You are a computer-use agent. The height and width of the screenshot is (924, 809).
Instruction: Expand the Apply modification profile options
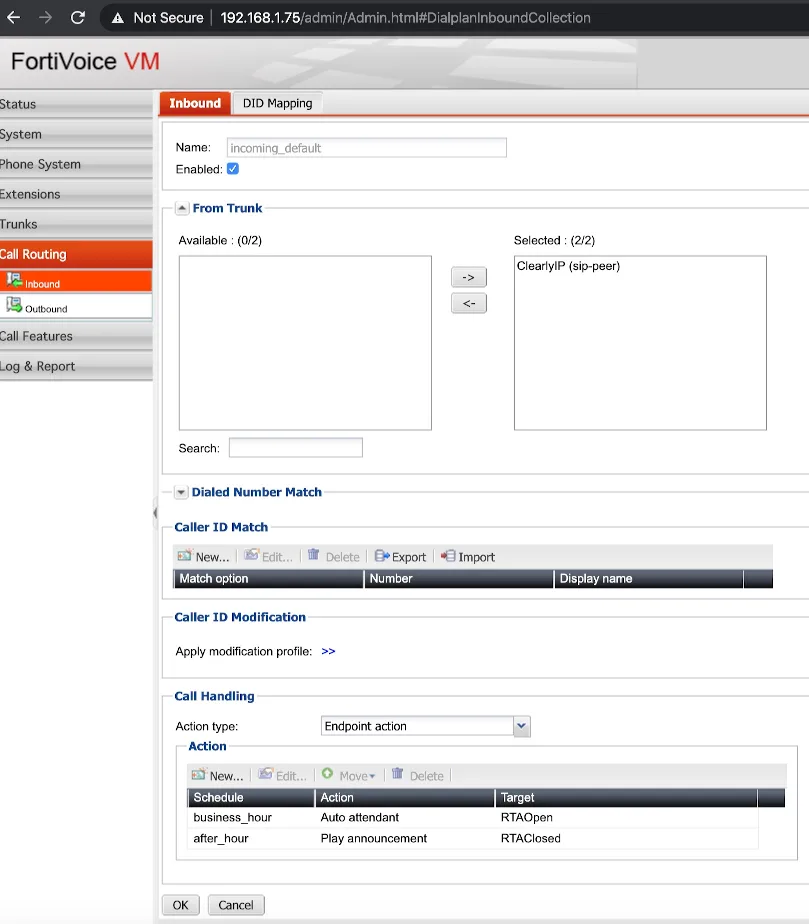click(328, 651)
